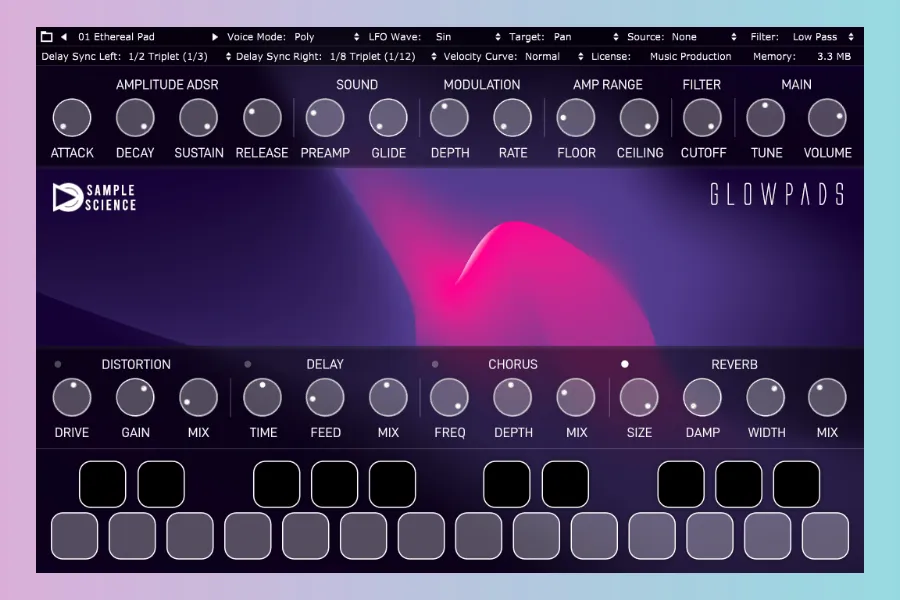Toggle the Delay effect on
This screenshot has height=600, width=900.
pyautogui.click(x=247, y=364)
